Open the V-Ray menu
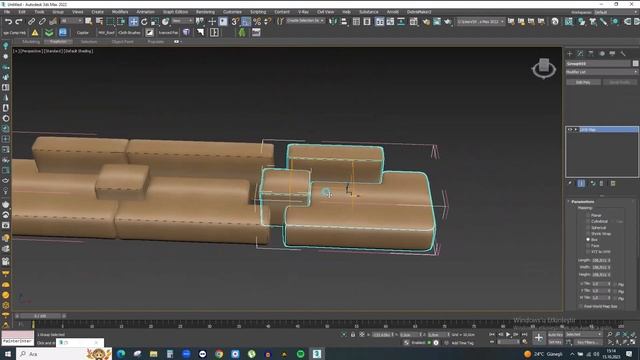 click(303, 12)
